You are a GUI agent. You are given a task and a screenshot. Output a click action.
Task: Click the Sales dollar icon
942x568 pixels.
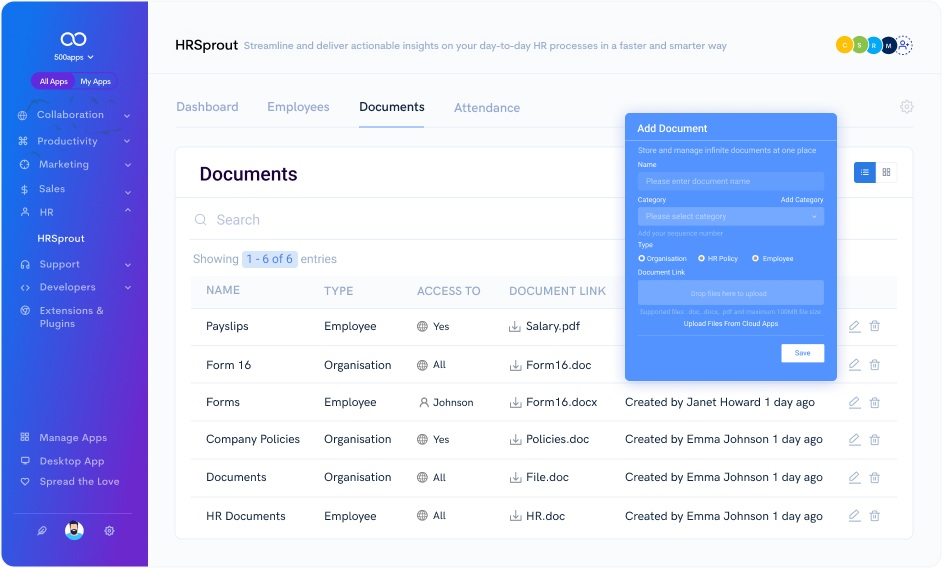24,189
